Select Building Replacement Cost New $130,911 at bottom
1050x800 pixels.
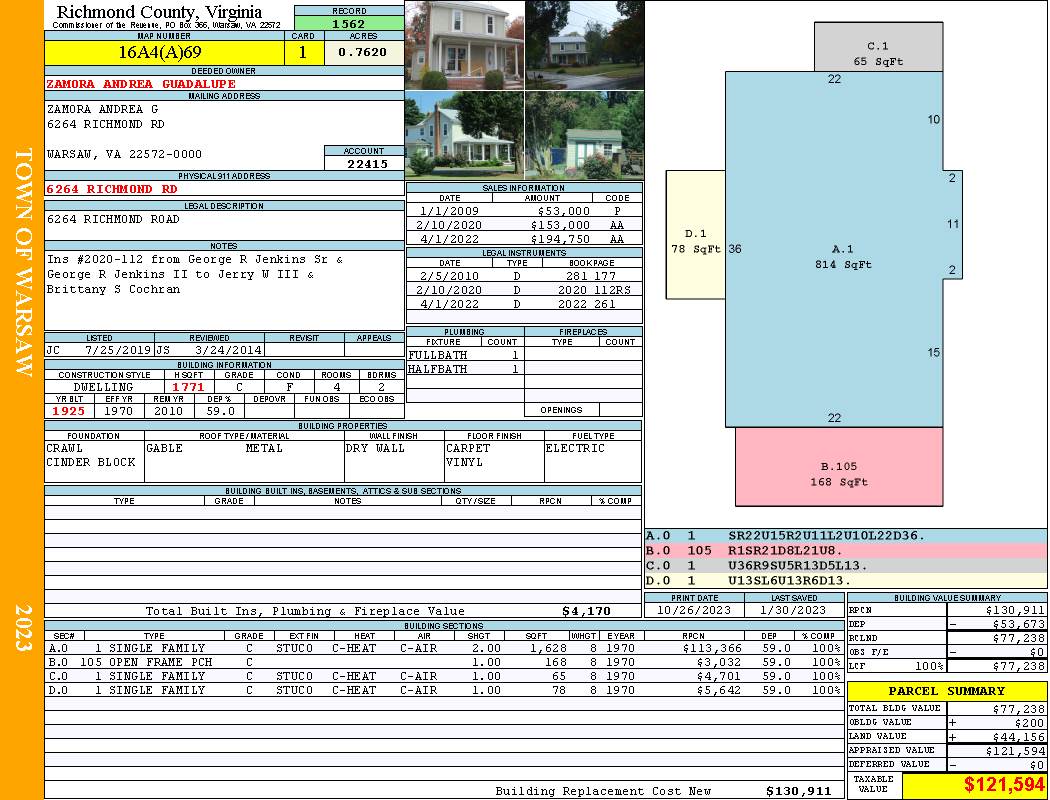pos(798,791)
